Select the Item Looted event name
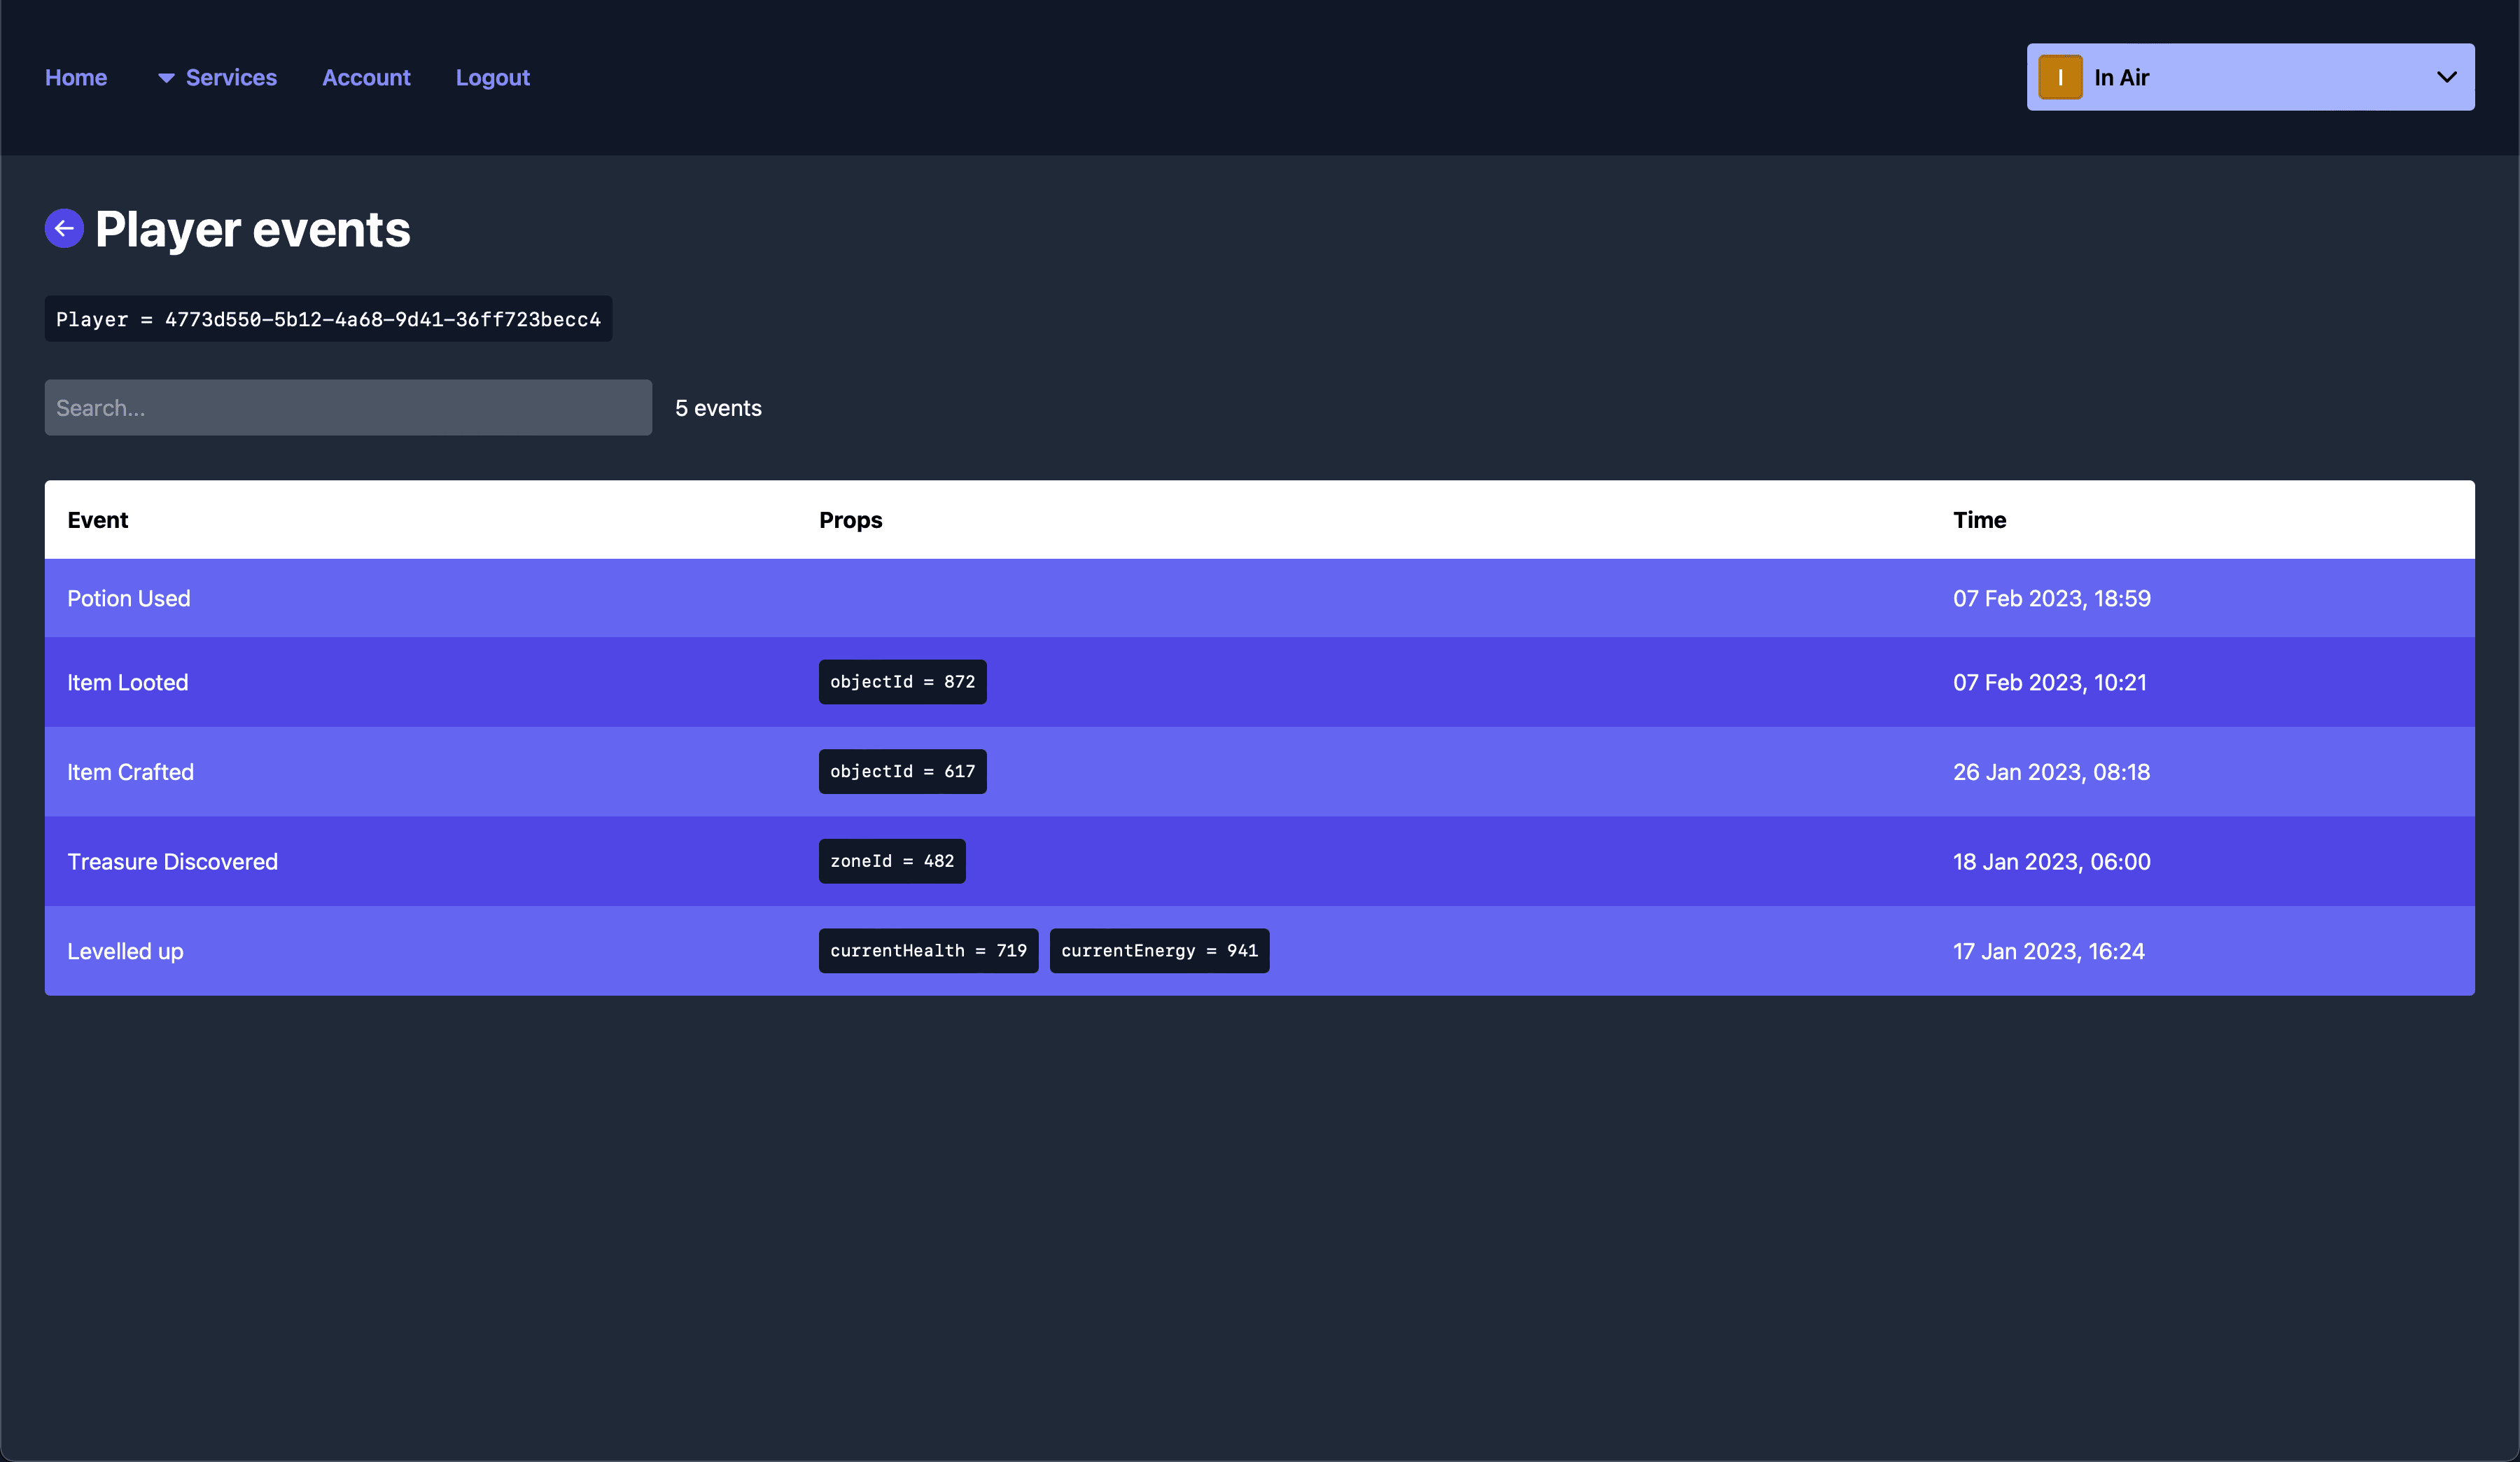 click(x=128, y=682)
